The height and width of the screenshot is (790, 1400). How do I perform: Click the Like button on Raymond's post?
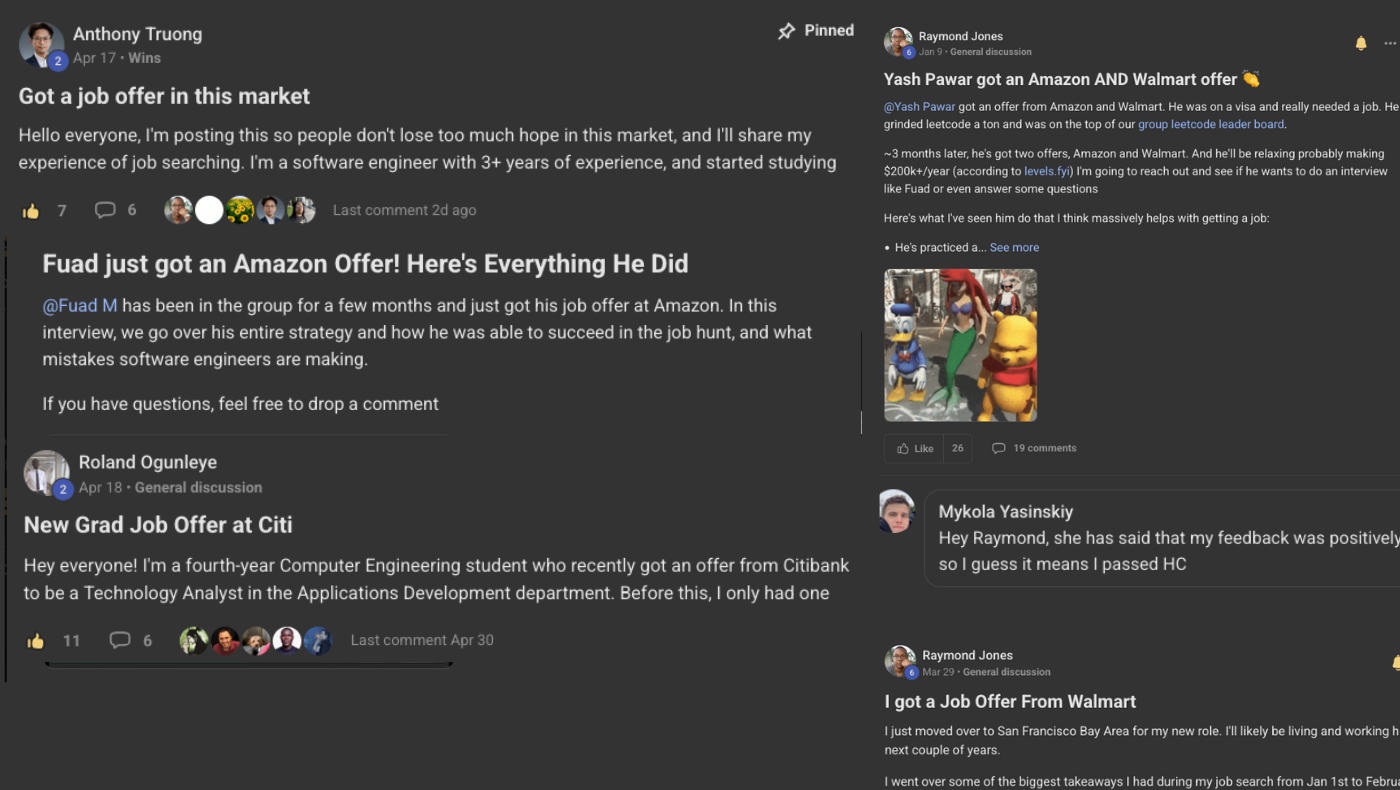pyautogui.click(x=914, y=448)
